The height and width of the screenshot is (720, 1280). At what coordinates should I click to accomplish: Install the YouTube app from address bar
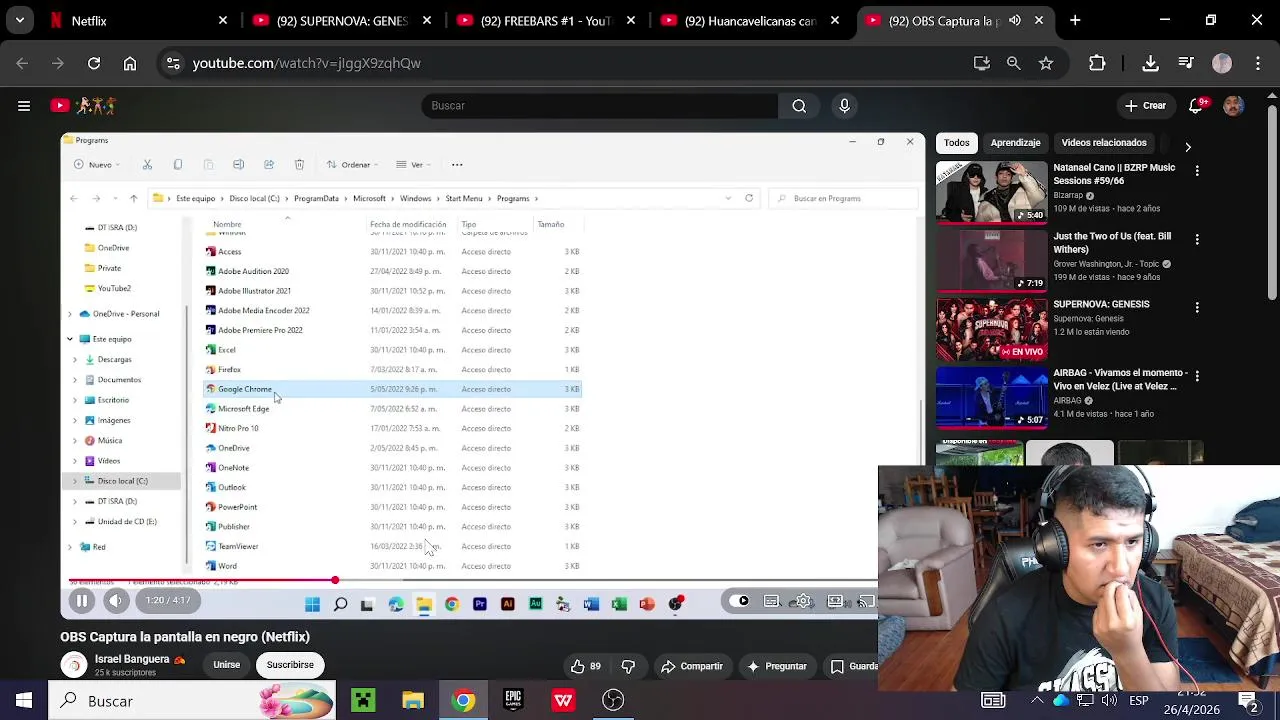coord(982,63)
